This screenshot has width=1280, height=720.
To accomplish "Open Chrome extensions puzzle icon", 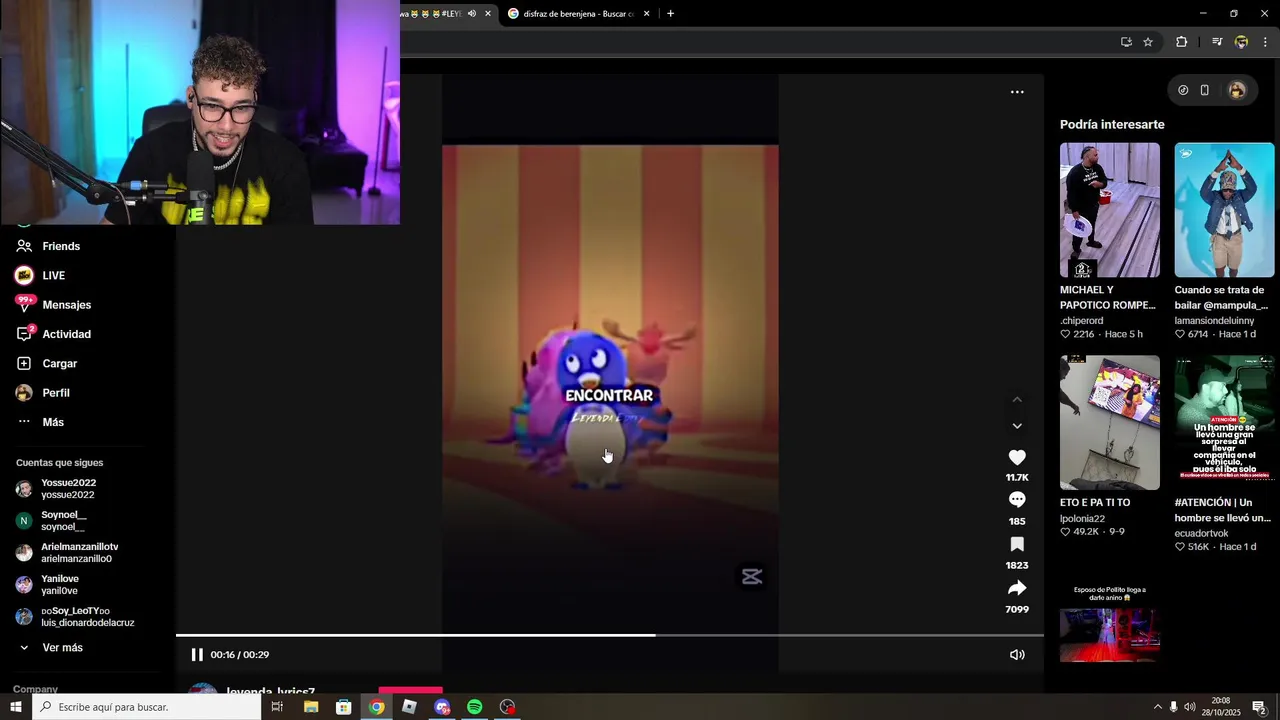I will click(1182, 42).
